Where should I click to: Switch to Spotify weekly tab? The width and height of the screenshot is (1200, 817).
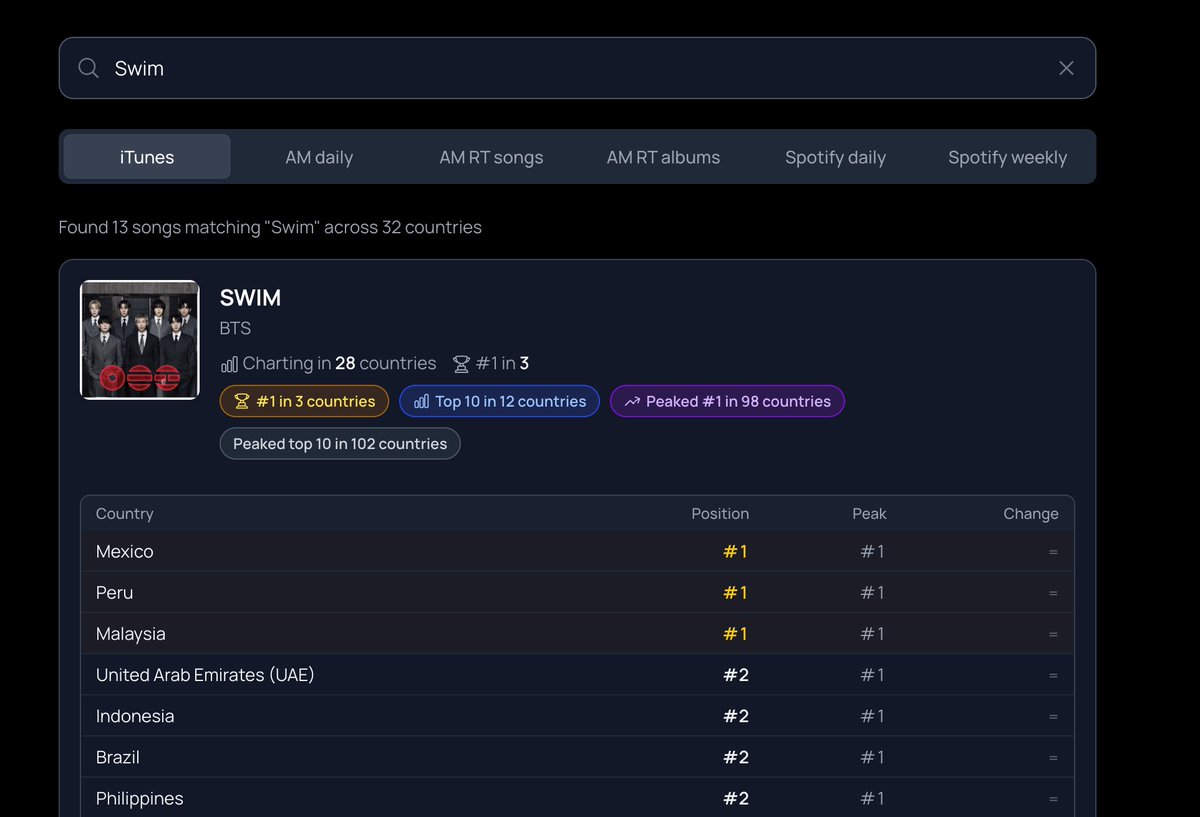point(1007,157)
